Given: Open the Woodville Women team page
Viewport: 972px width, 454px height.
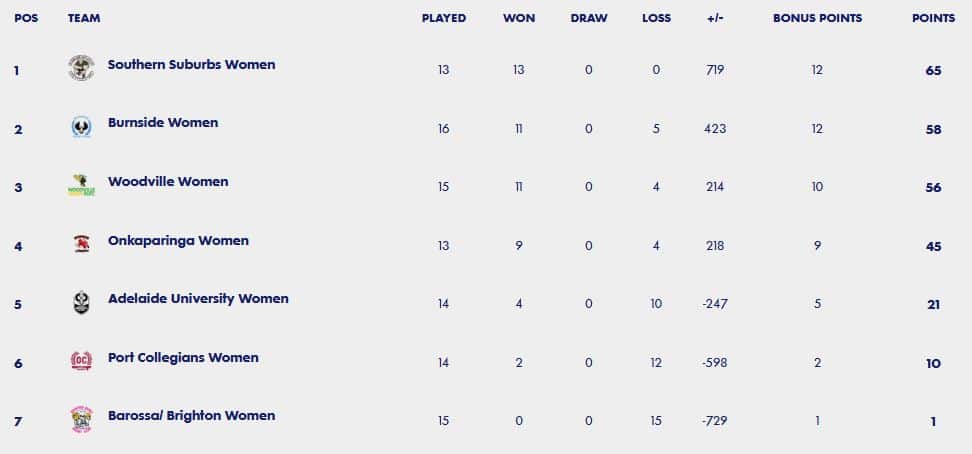Looking at the screenshot, I should (x=168, y=182).
